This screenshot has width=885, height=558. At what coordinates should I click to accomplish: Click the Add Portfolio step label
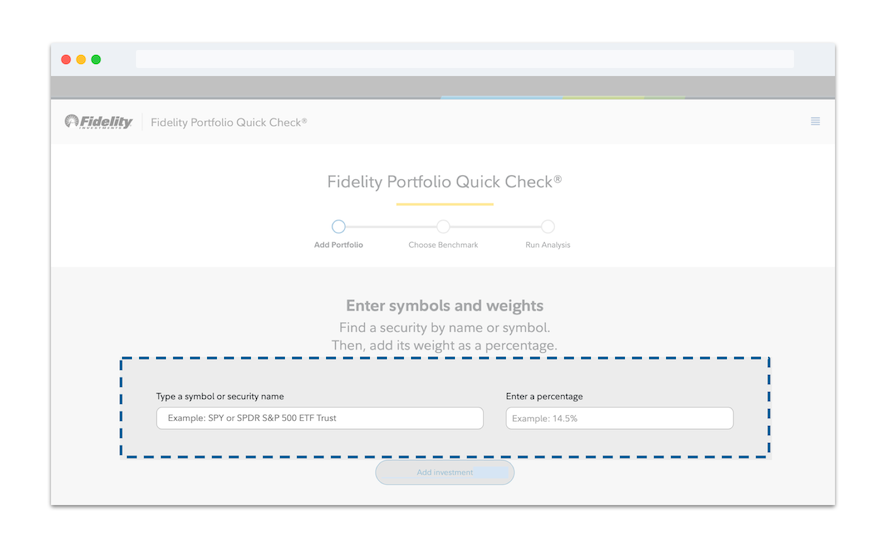[x=338, y=245]
